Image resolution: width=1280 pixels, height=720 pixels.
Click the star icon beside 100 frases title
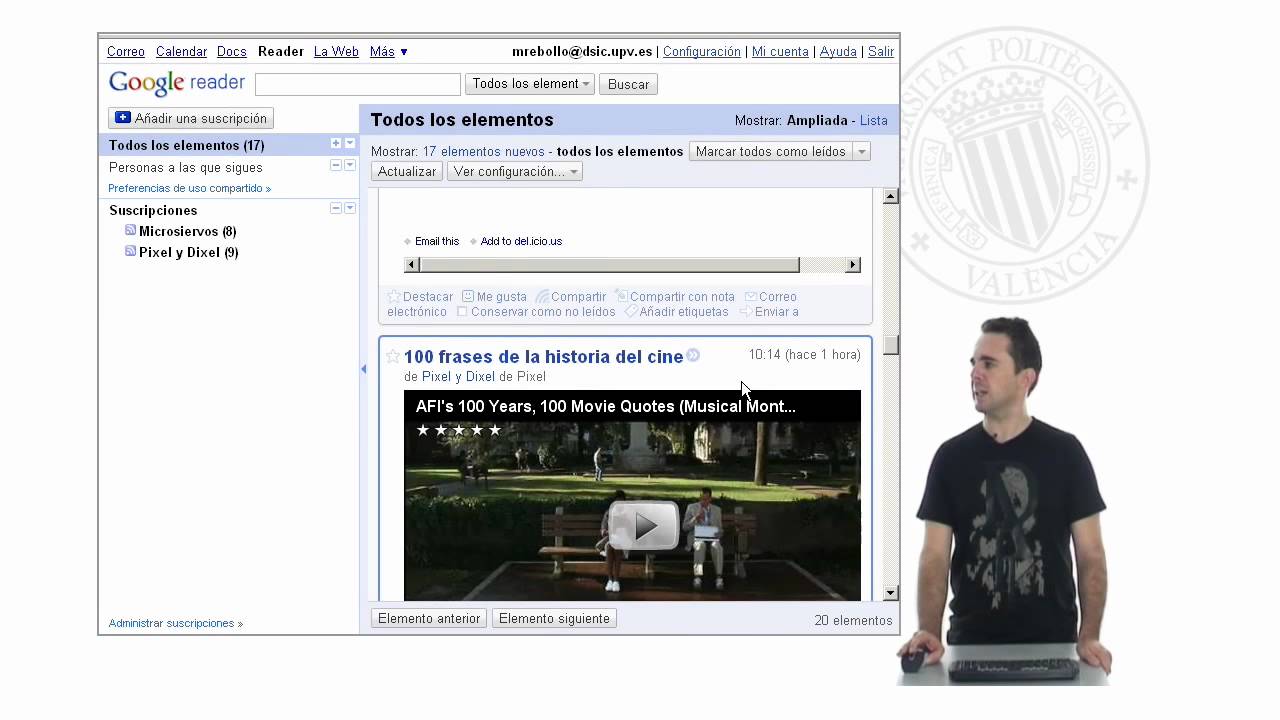point(393,356)
